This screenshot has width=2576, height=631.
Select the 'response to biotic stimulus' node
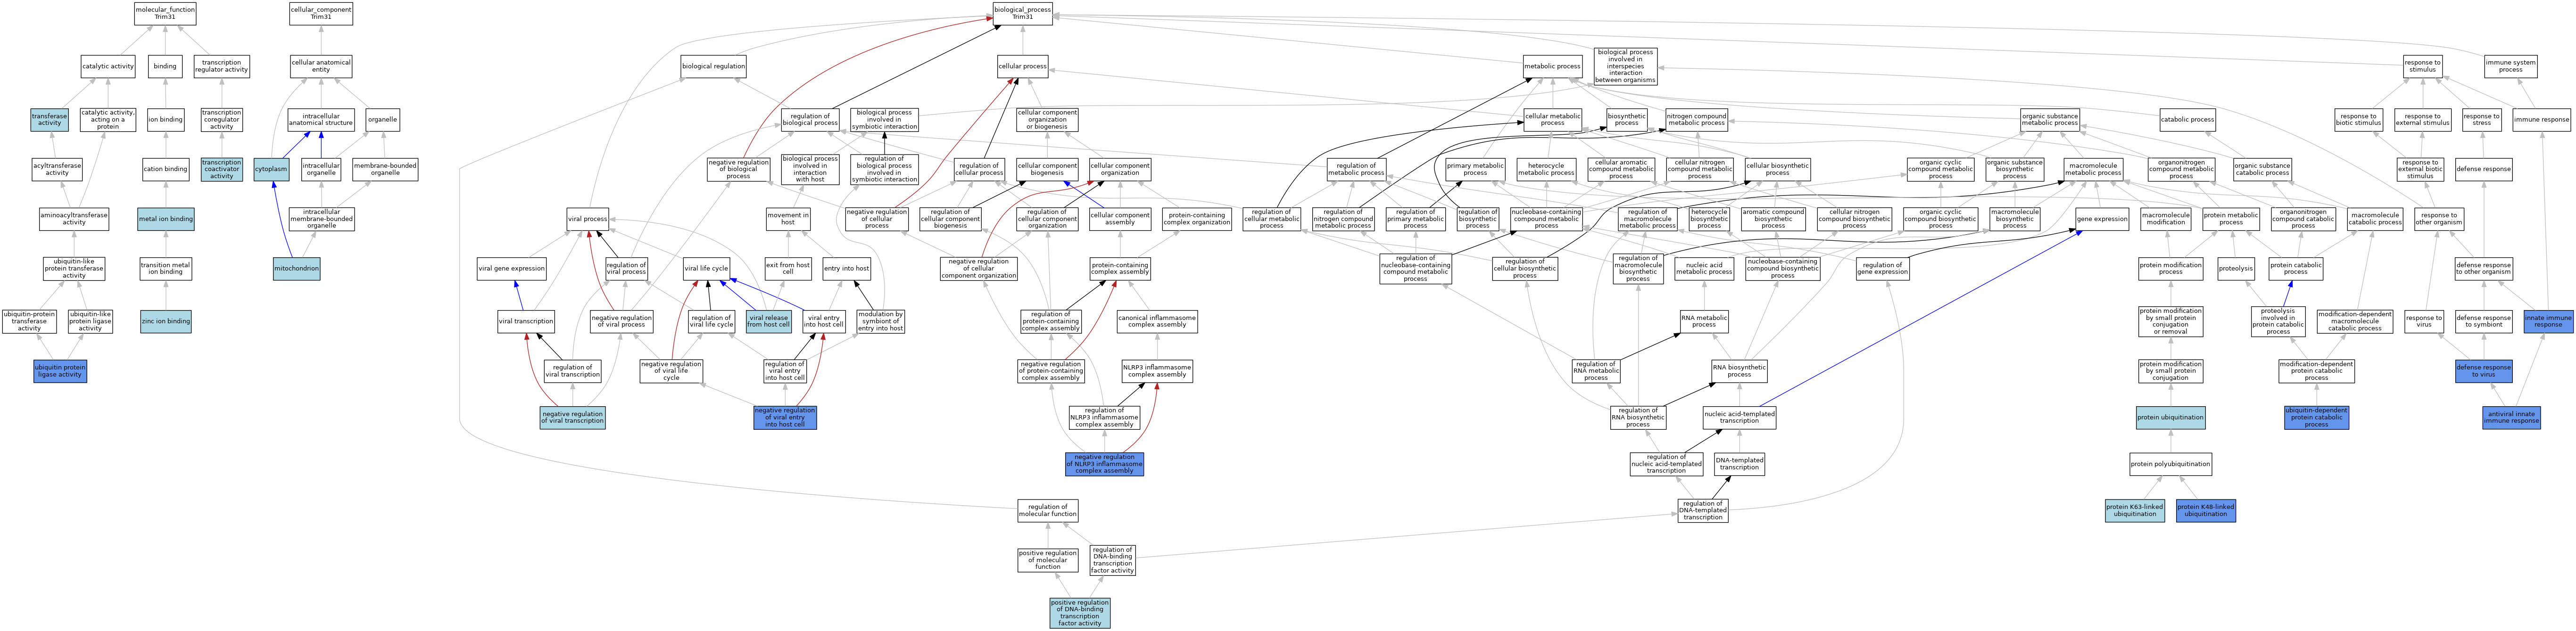(2358, 120)
